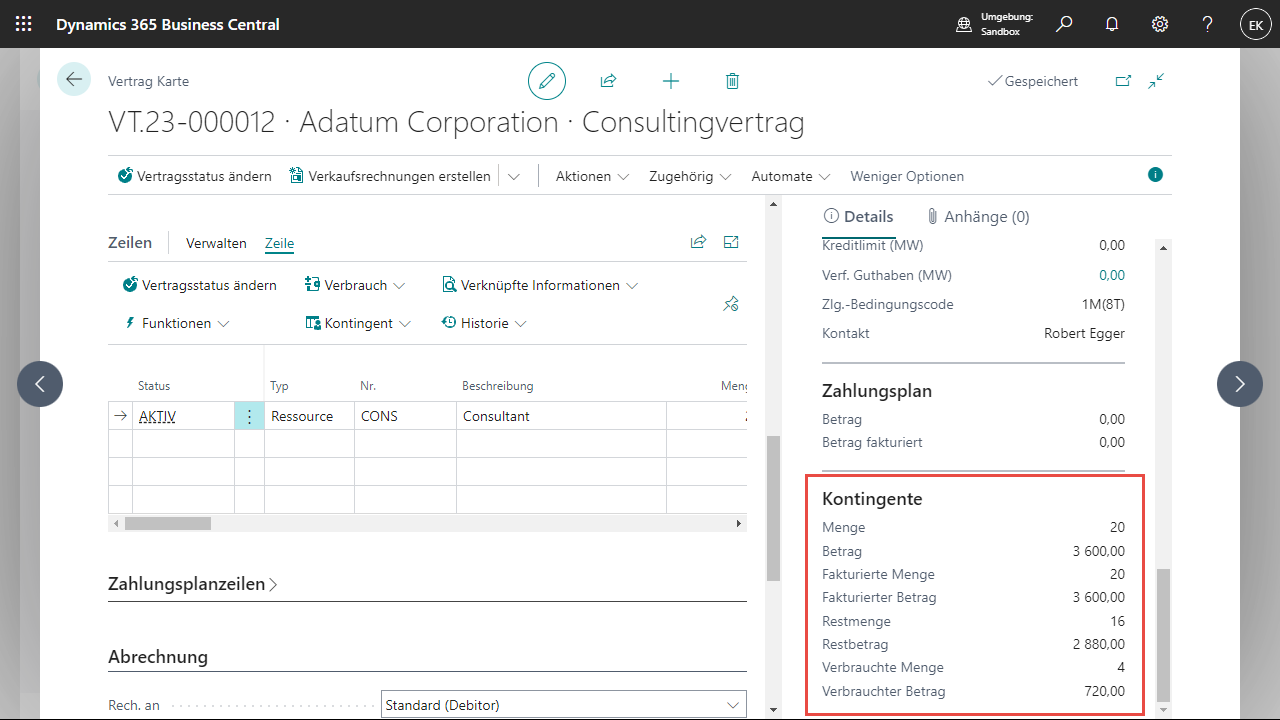Viewport: 1280px width, 720px height.
Task: Click Verkaufsrechnungen erstellen
Action: (x=390, y=176)
